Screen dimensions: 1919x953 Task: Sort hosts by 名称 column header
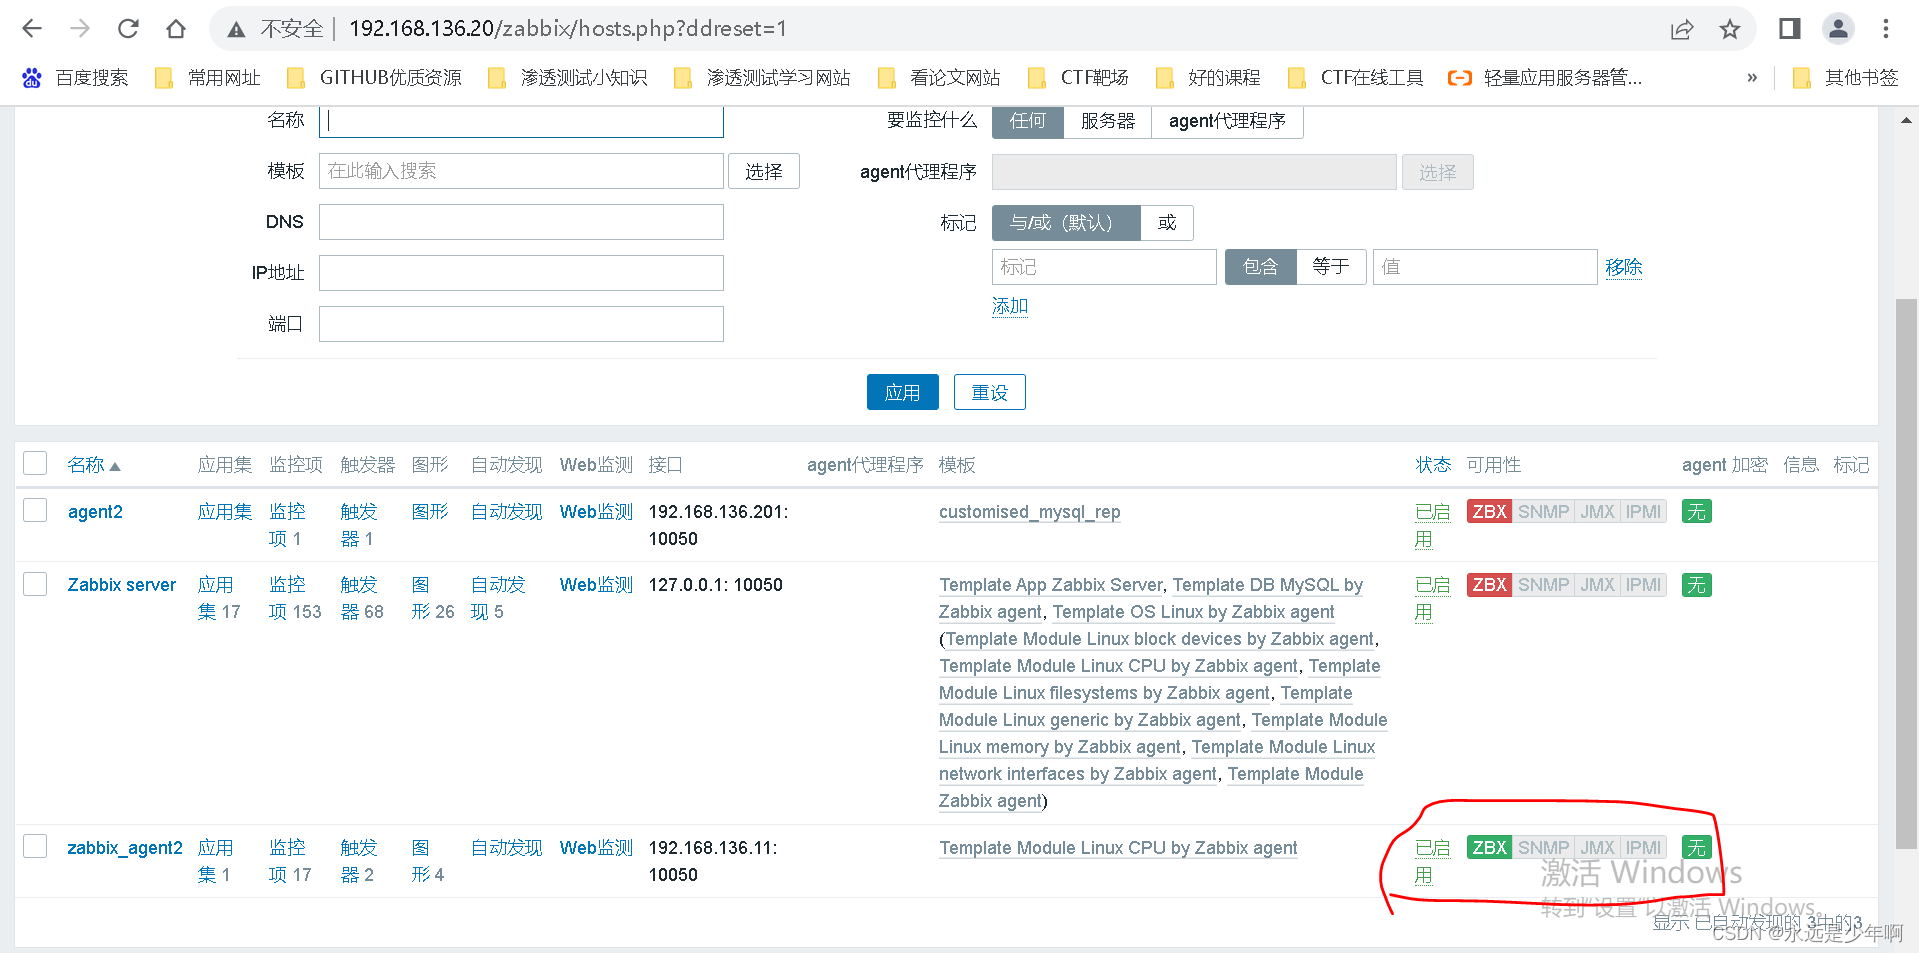(x=94, y=465)
